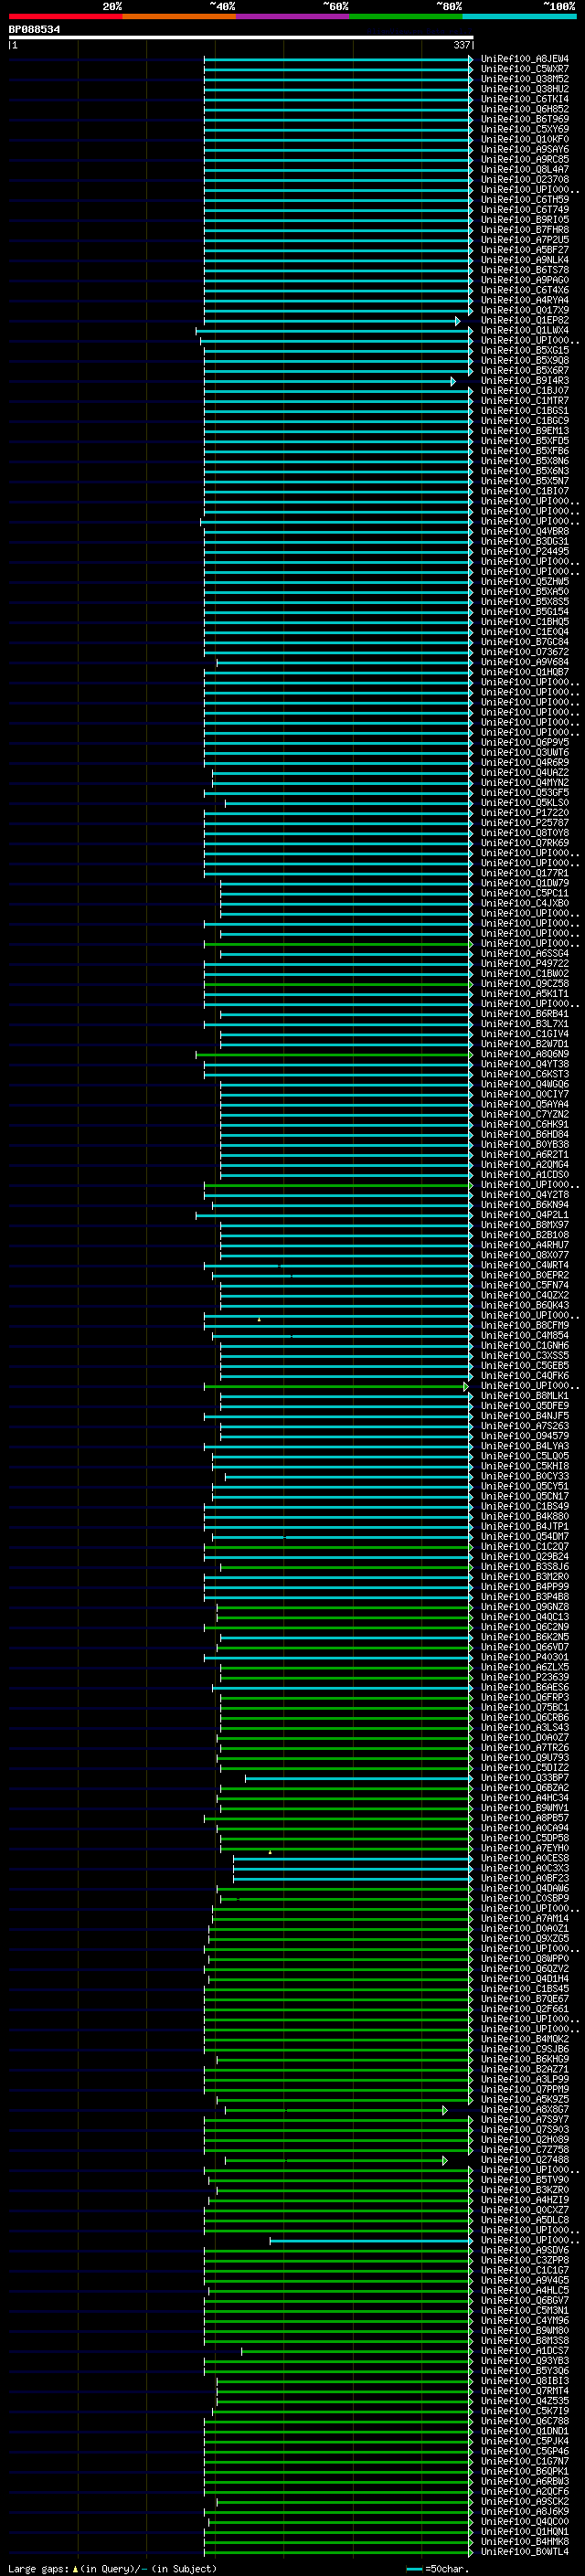
Task: Click the UniRef100_C5PC11 label
Action: point(525,893)
